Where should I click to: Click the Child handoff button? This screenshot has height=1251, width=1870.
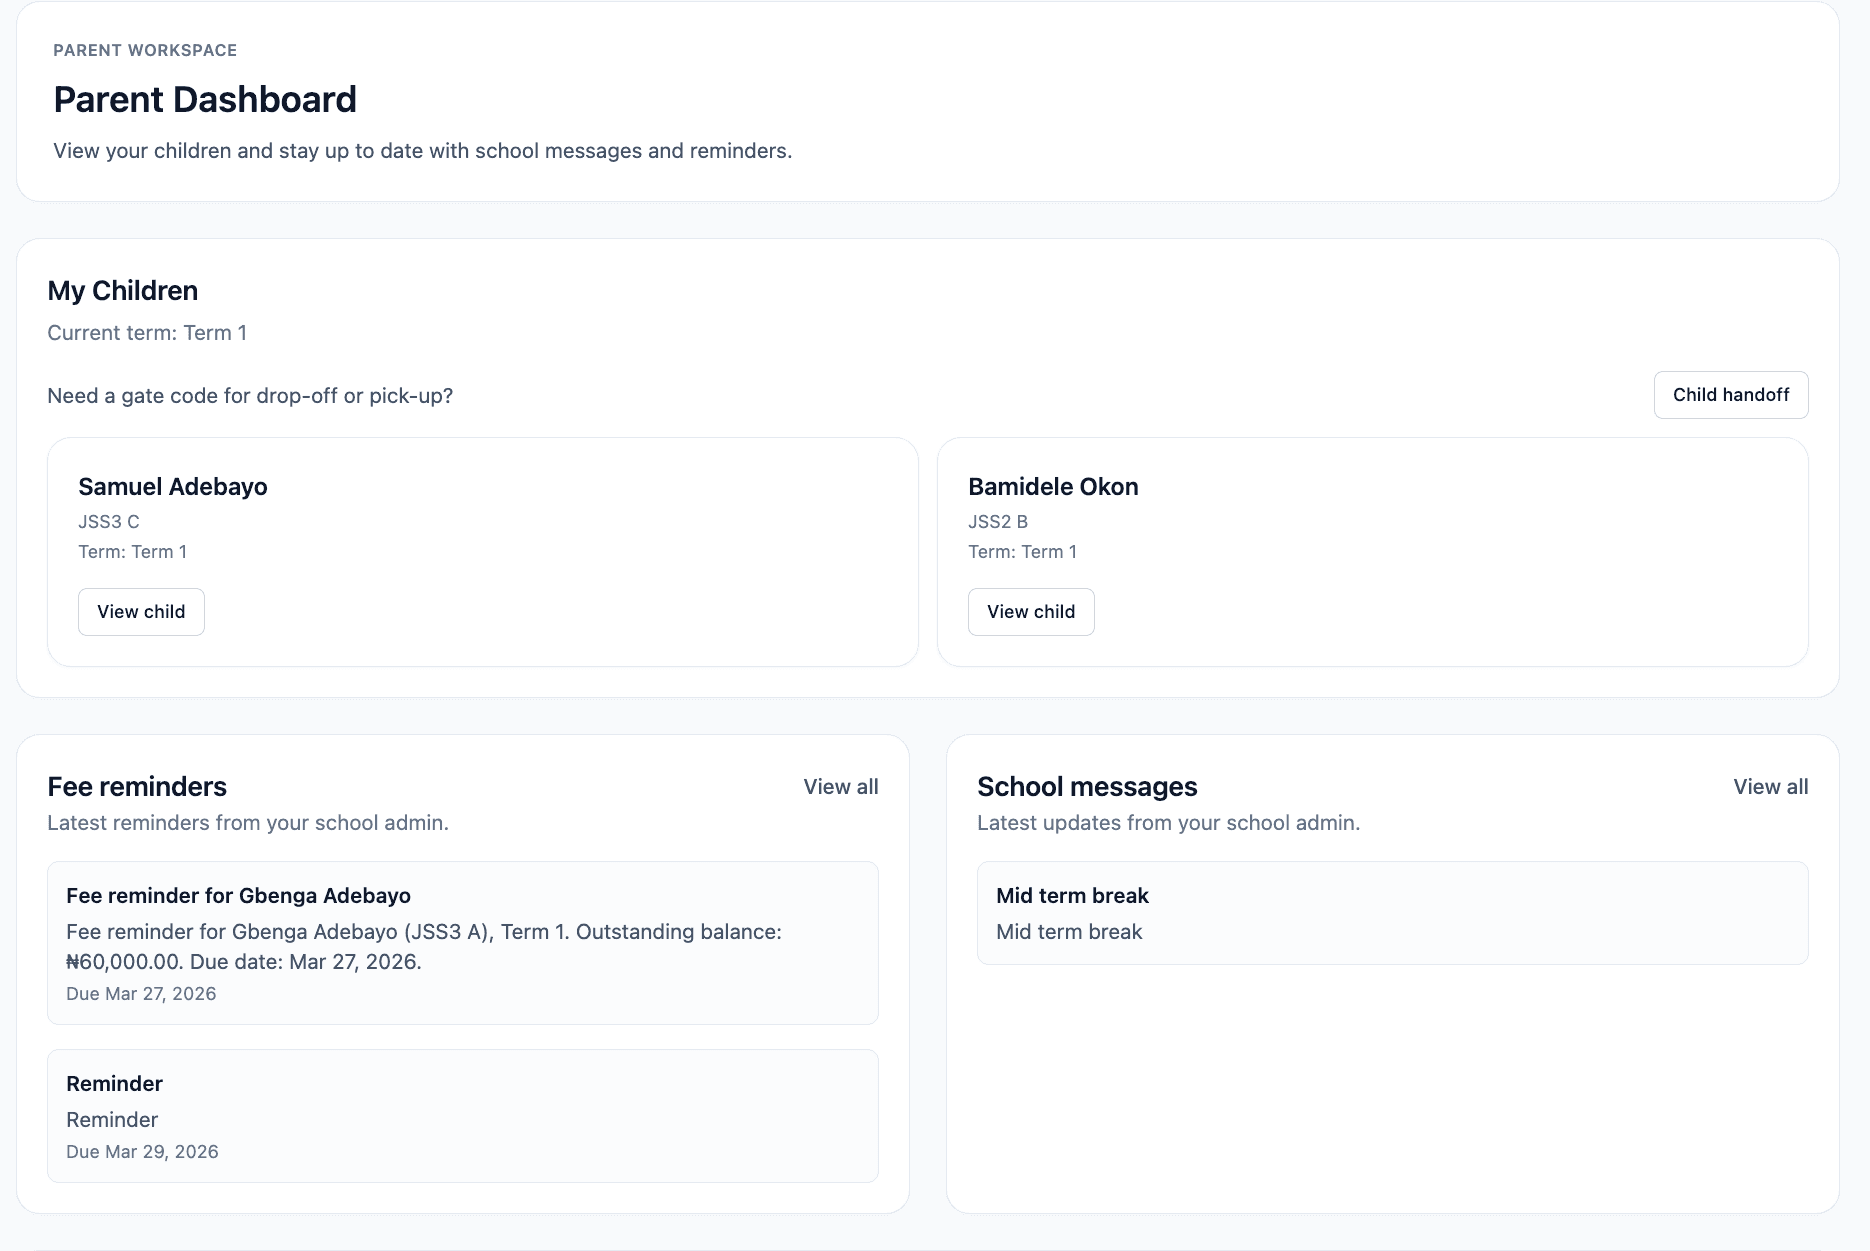coord(1731,394)
